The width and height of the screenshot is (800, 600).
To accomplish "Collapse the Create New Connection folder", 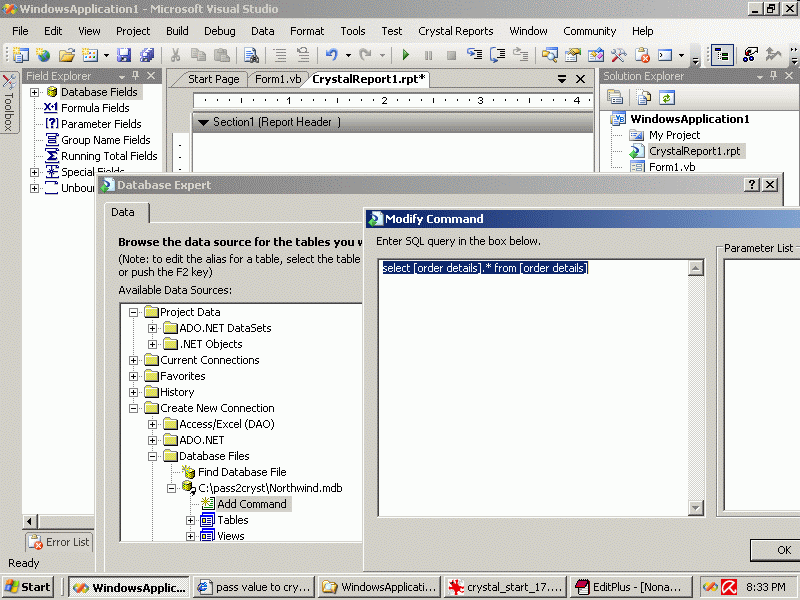I will click(x=133, y=408).
